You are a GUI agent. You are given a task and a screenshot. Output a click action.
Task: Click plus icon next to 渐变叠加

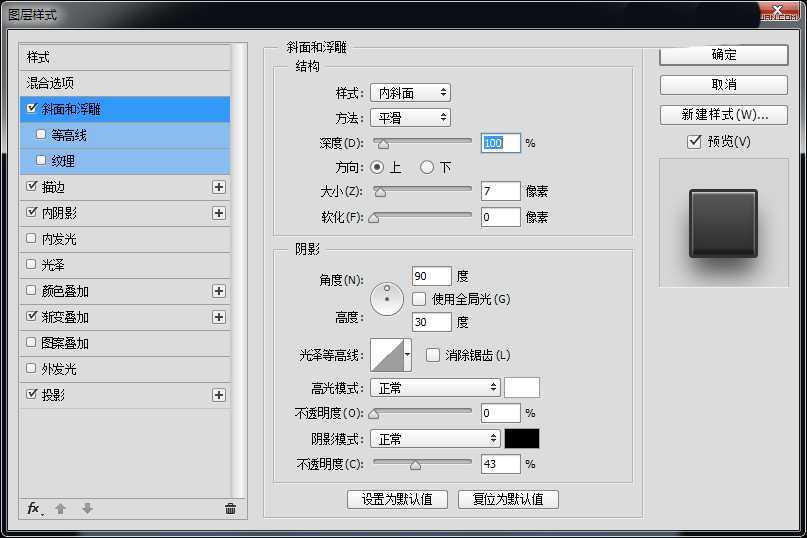pos(219,317)
